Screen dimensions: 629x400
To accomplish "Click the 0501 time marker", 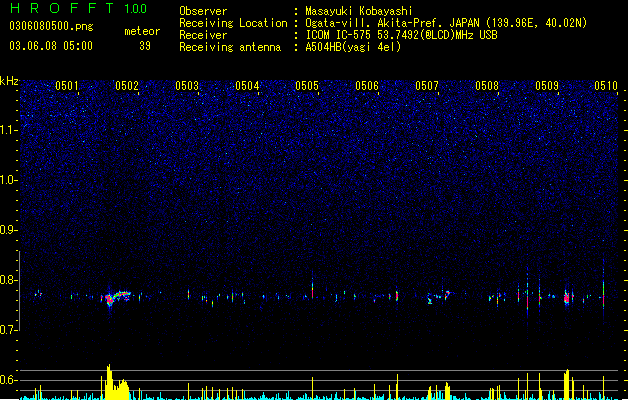I will point(67,86).
